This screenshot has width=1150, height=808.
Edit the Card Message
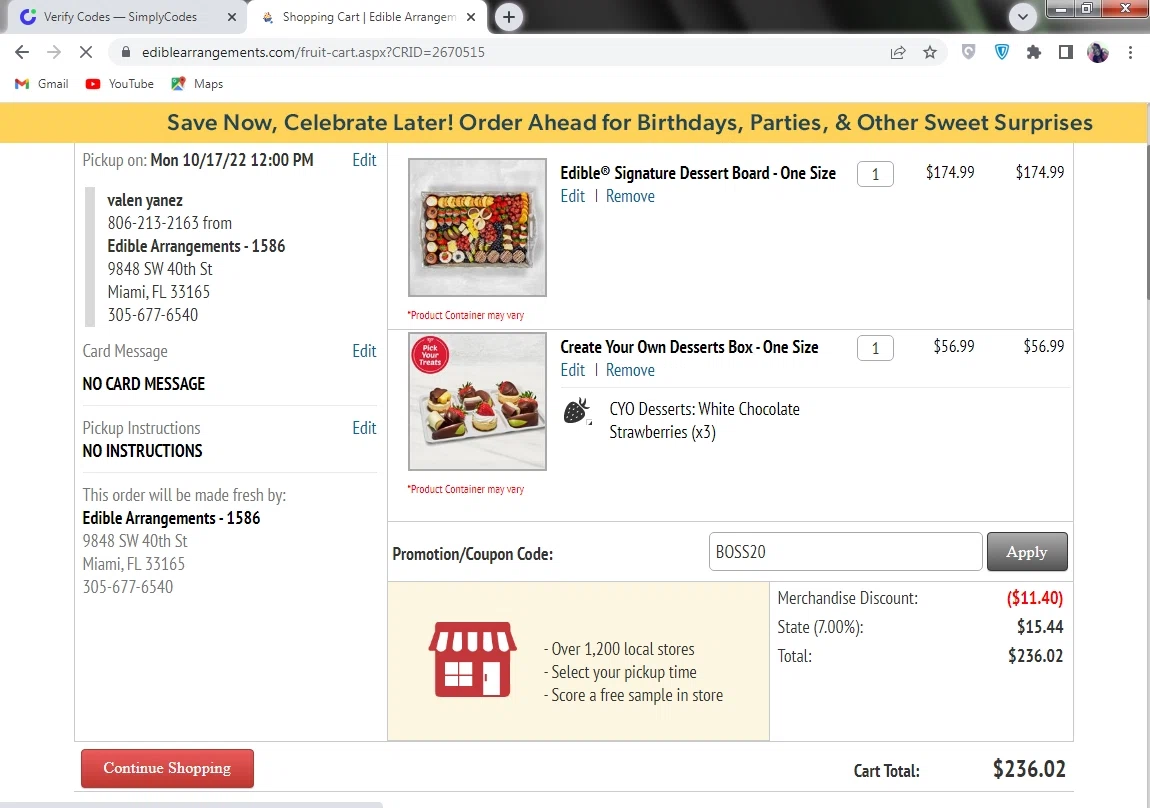tap(364, 351)
